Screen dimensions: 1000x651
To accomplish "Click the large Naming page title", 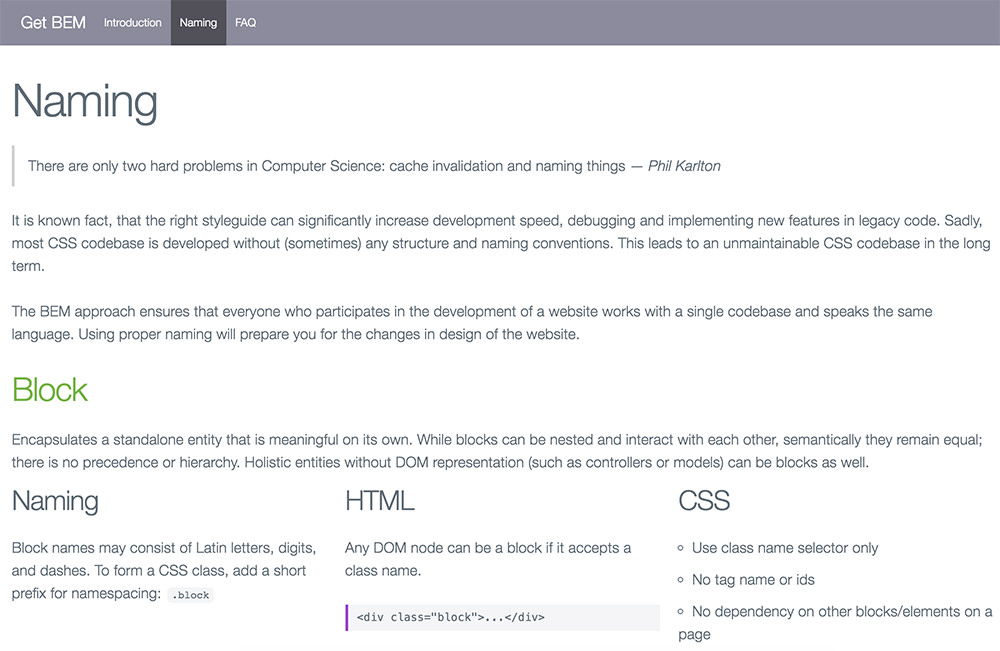I will (x=85, y=102).
